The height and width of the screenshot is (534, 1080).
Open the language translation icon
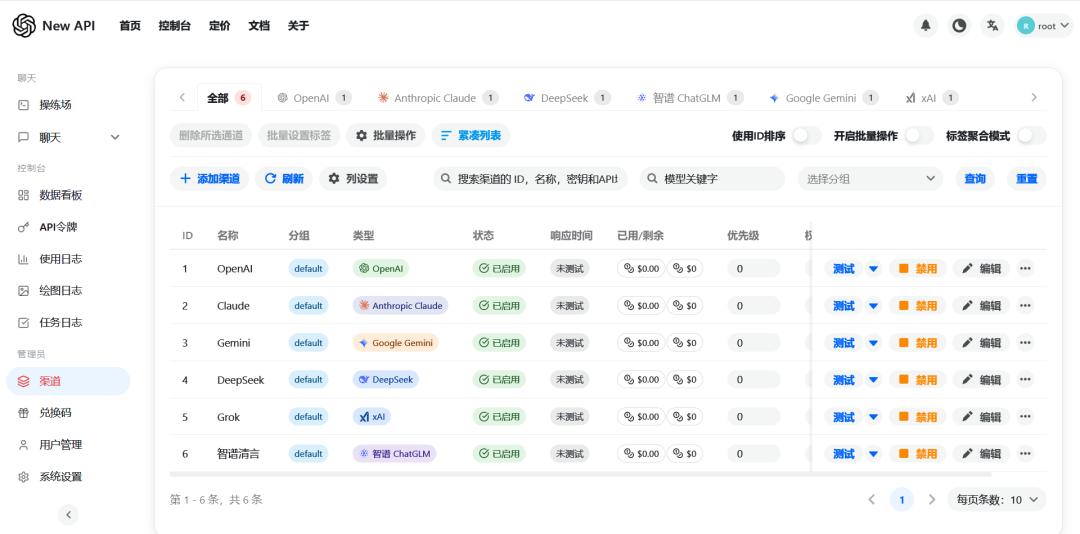tap(992, 26)
